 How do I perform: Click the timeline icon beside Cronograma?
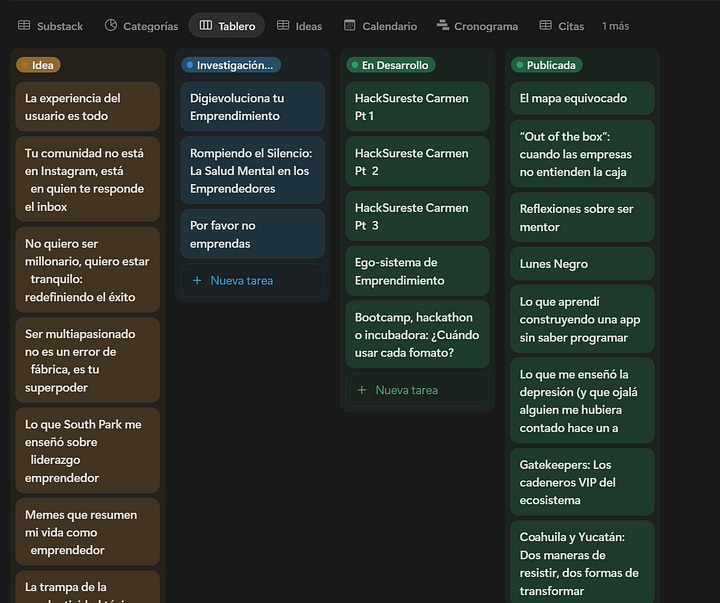443,25
